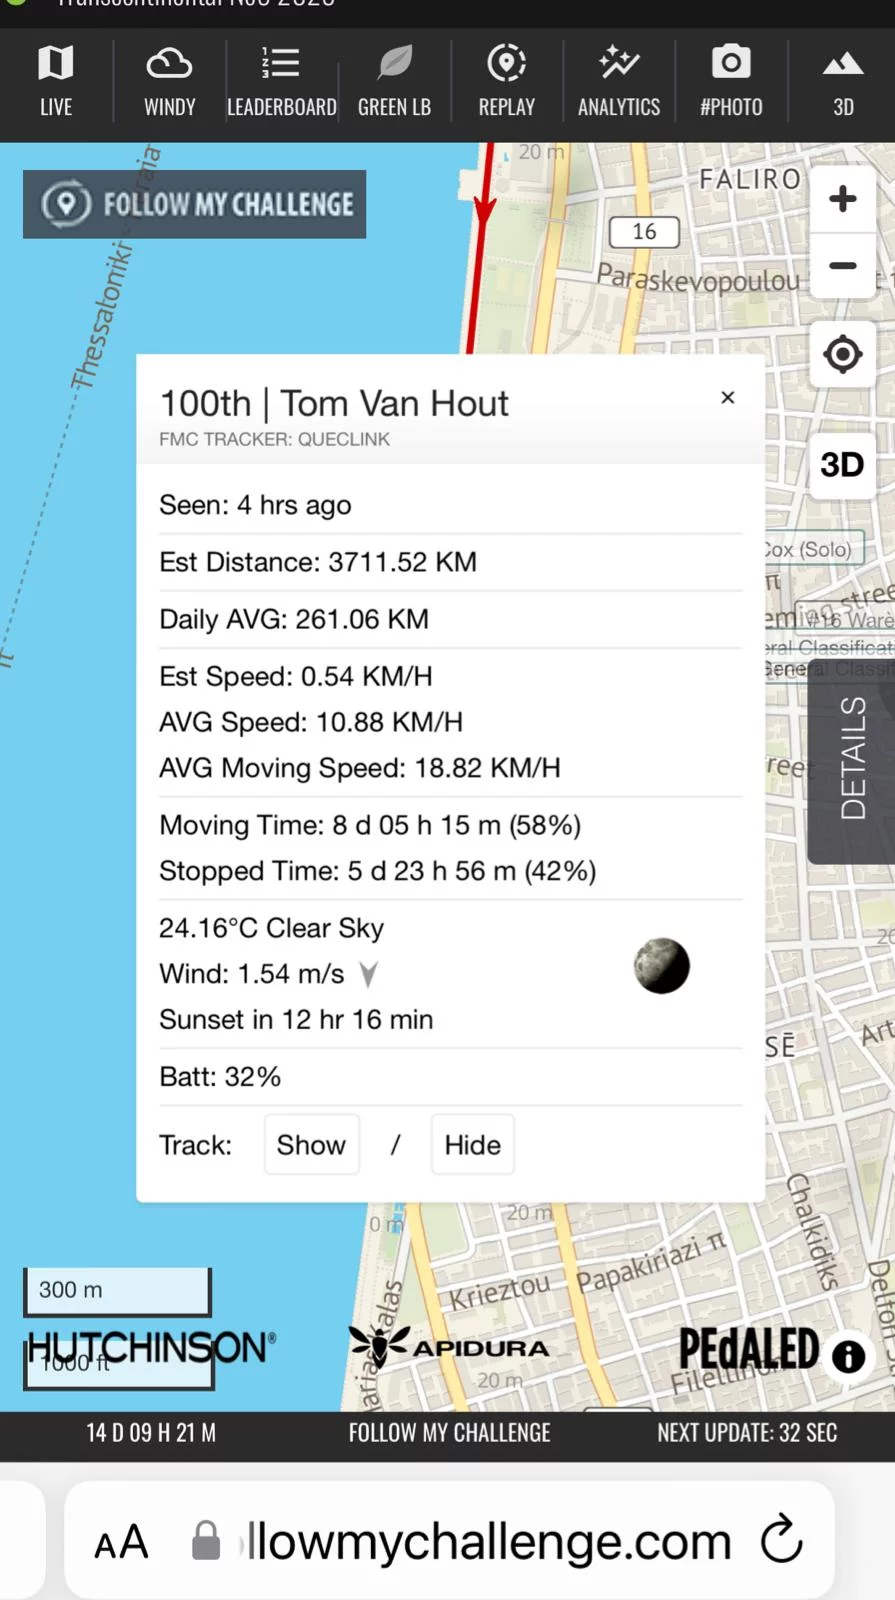Open the GREEN LB leaf icon

tap(394, 82)
